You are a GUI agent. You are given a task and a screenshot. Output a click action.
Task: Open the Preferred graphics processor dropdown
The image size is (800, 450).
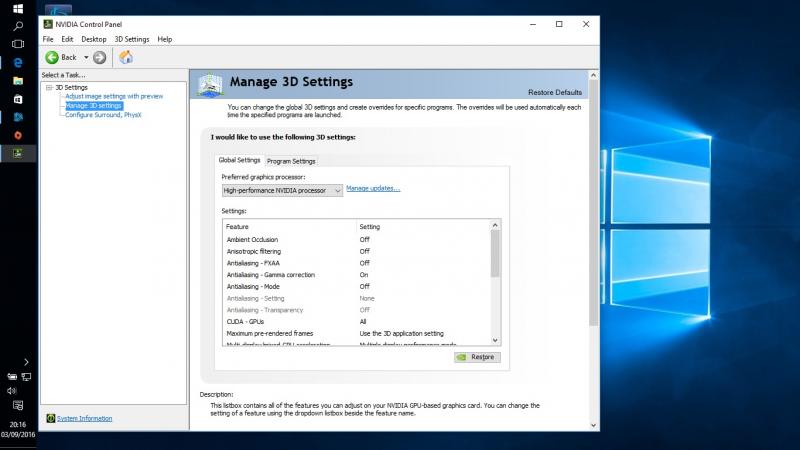pyautogui.click(x=282, y=190)
